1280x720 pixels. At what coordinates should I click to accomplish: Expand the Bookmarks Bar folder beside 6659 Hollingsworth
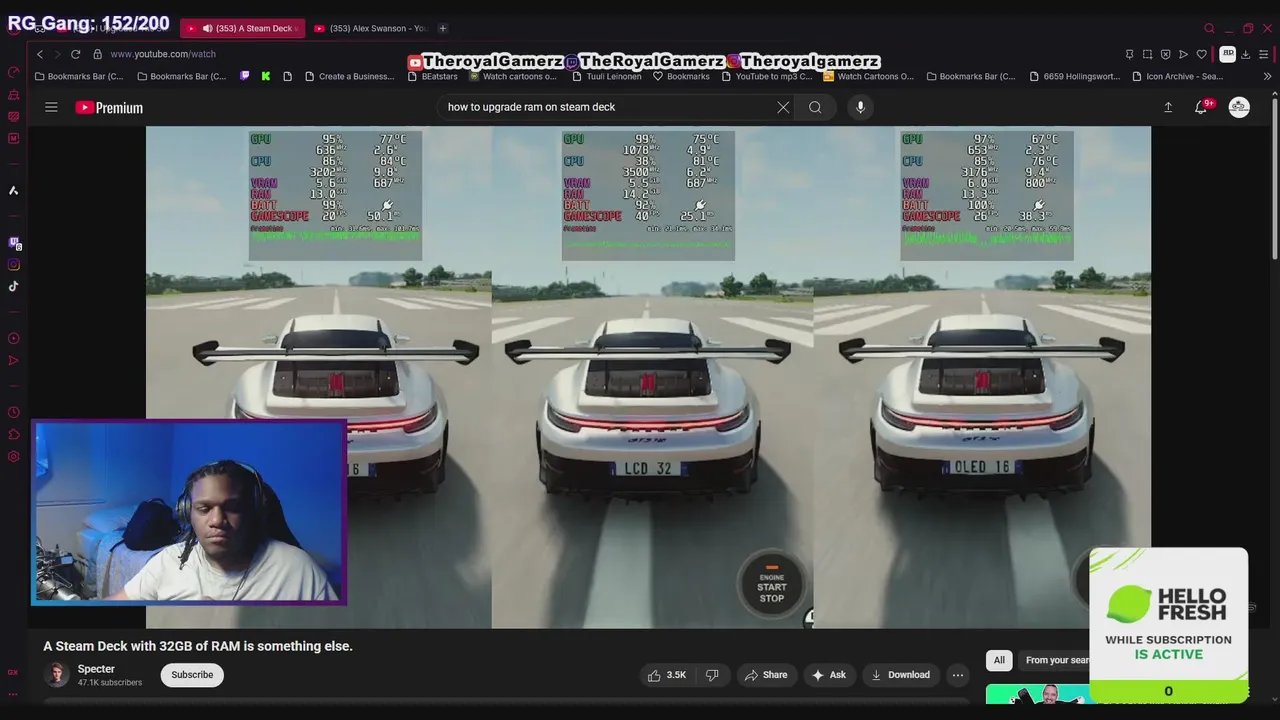[x=971, y=76]
